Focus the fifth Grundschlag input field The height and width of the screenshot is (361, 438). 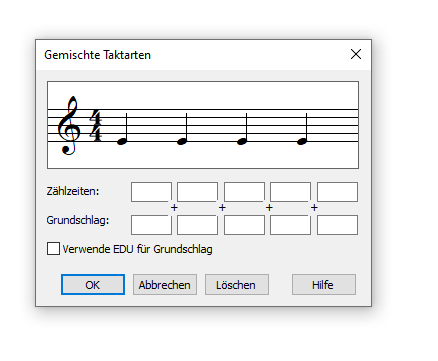point(337,225)
